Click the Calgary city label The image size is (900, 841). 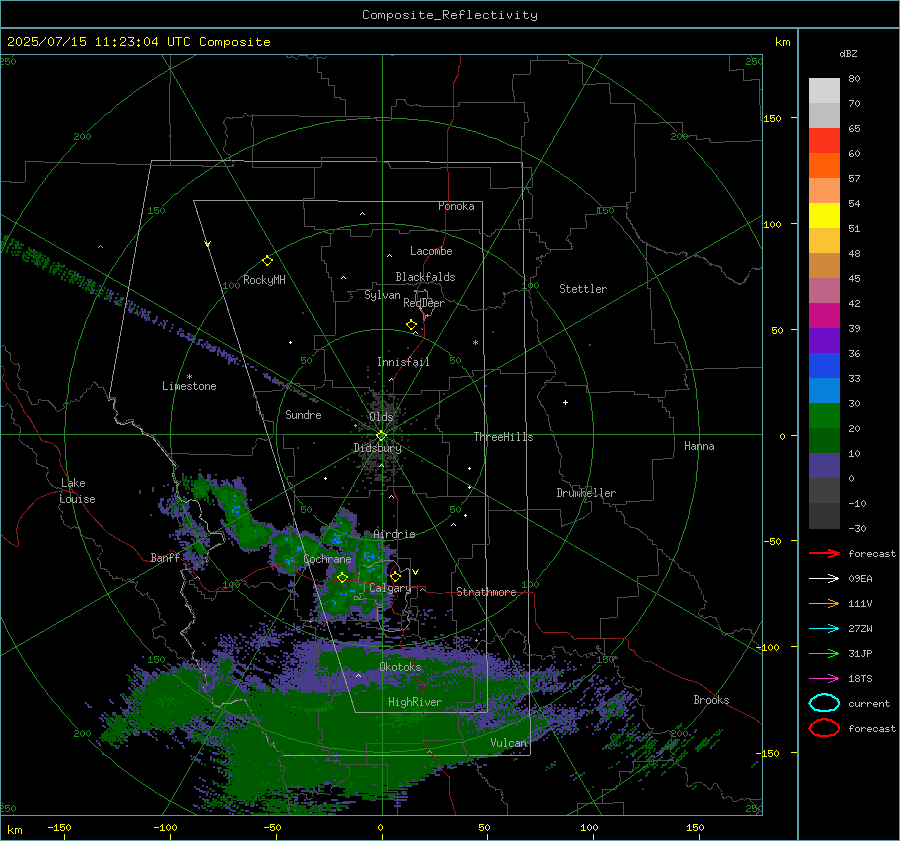click(x=390, y=588)
